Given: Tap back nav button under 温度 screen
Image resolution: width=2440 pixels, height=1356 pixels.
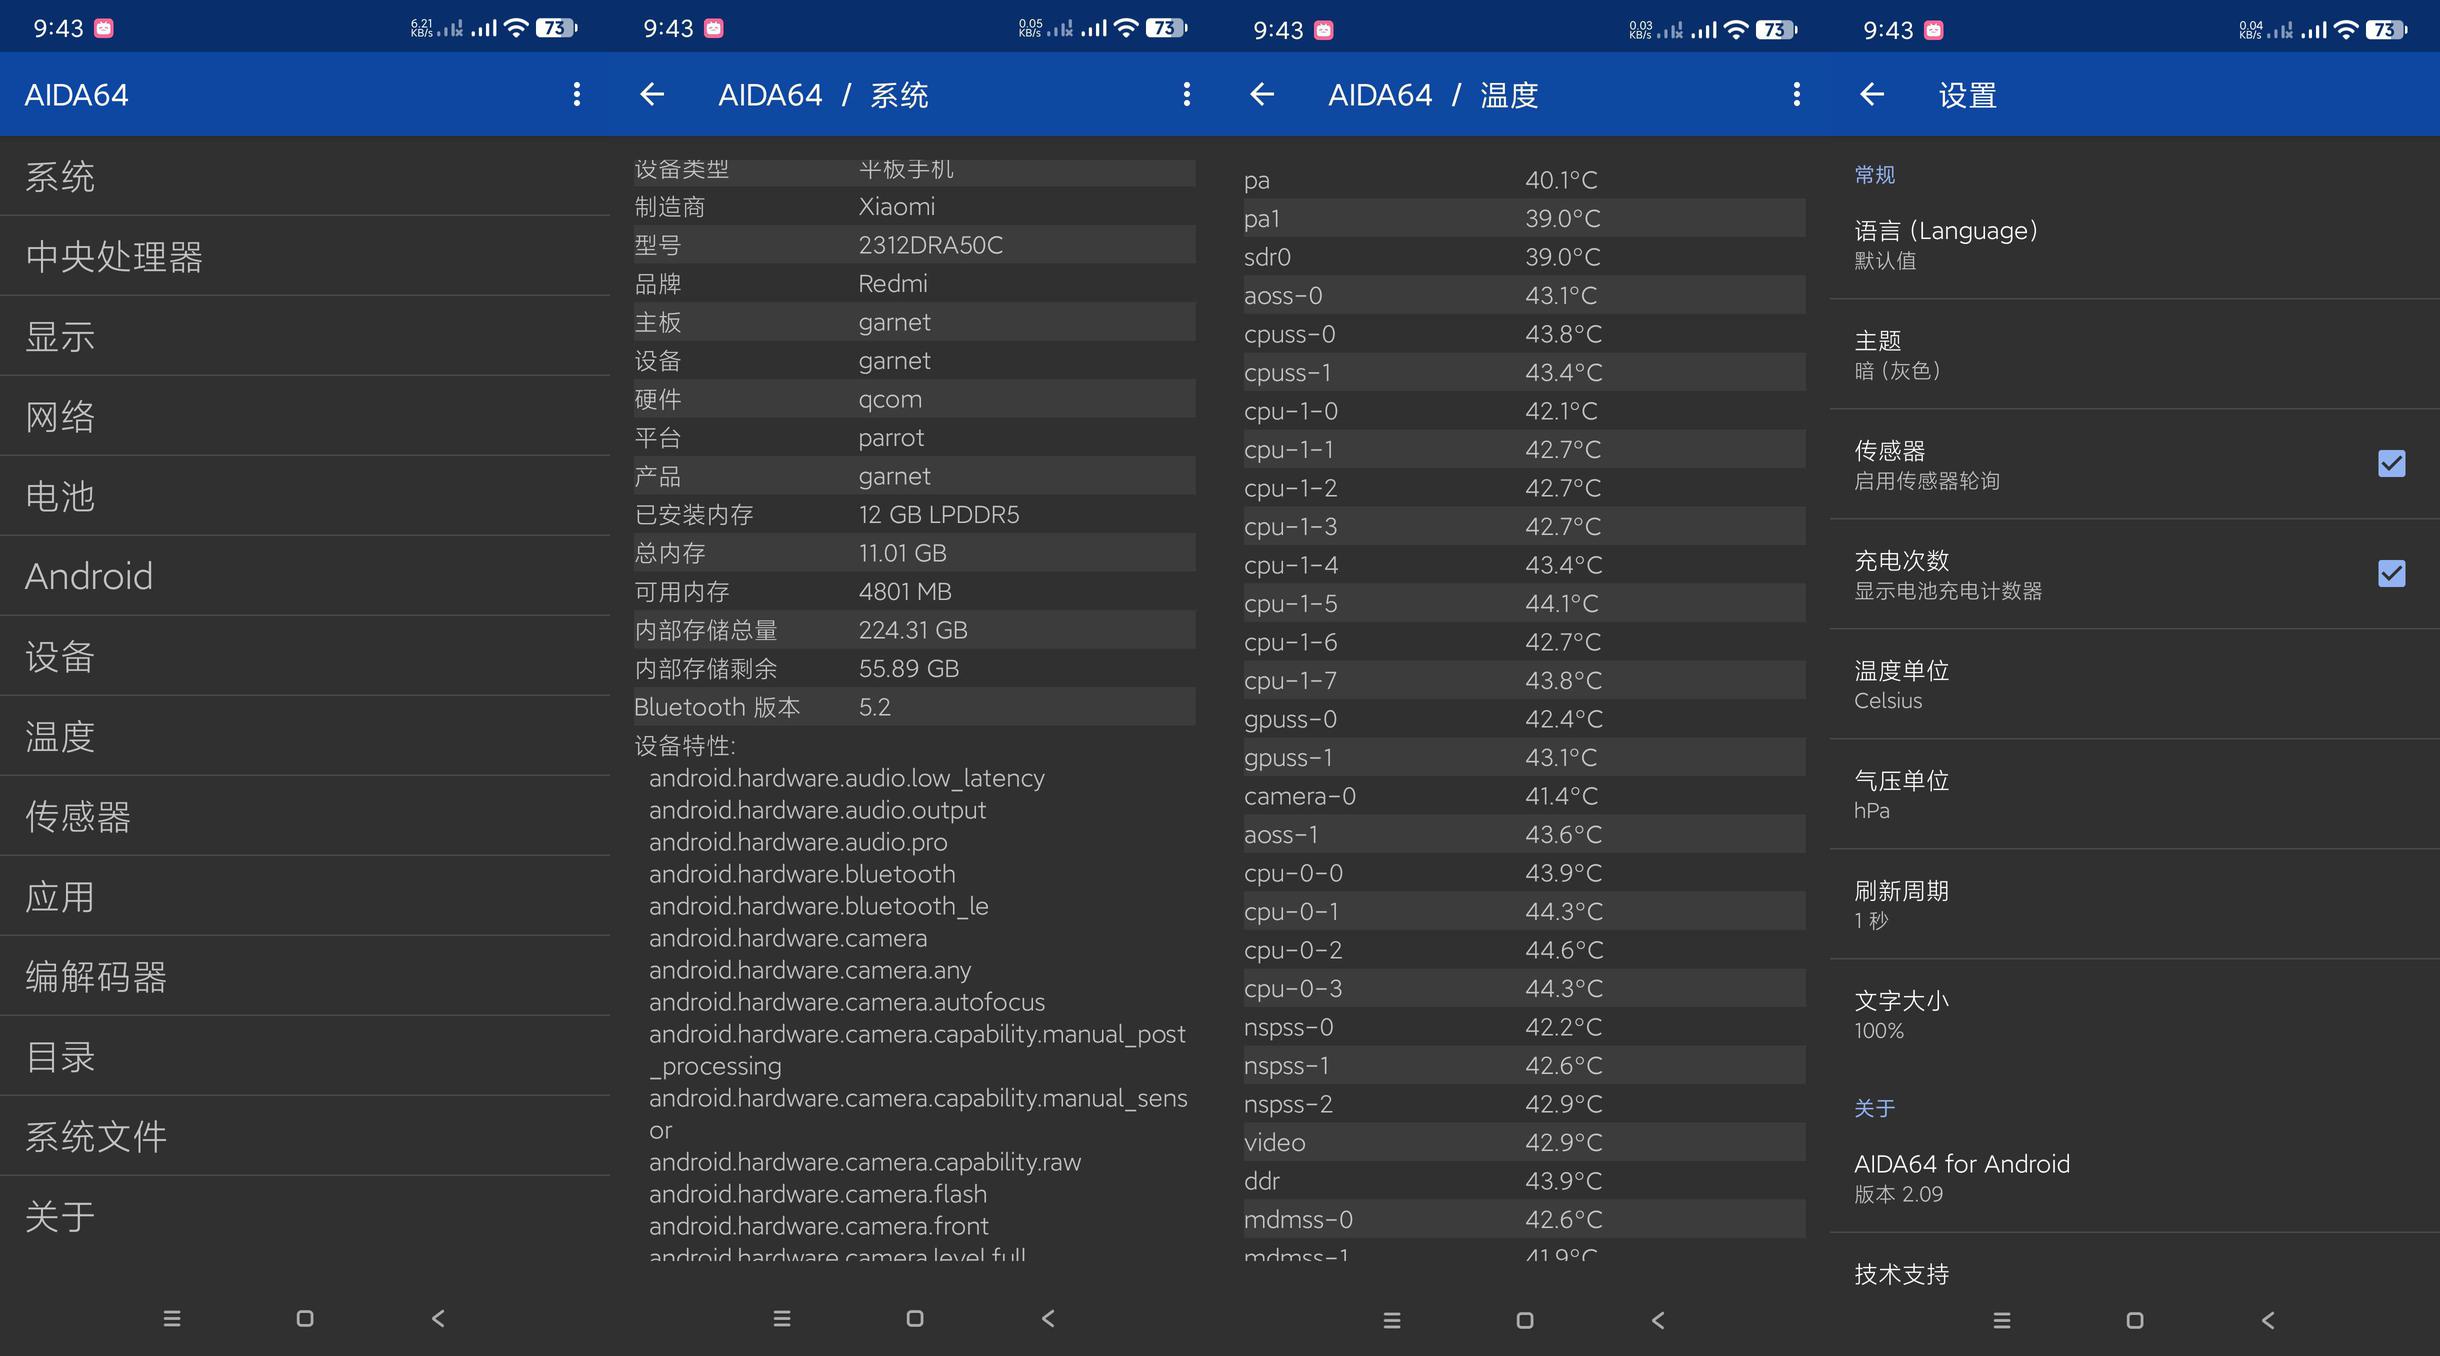Looking at the screenshot, I should [x=1658, y=1320].
